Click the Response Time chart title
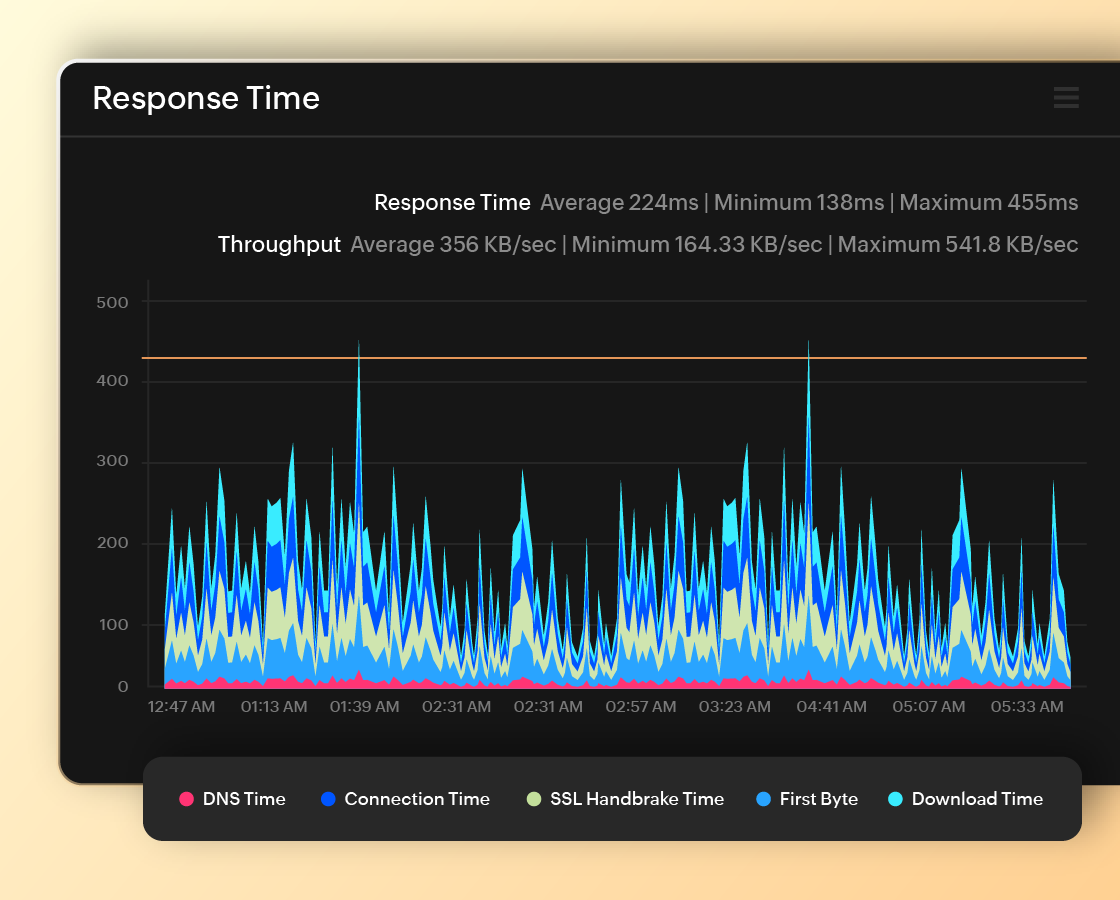 (206, 98)
